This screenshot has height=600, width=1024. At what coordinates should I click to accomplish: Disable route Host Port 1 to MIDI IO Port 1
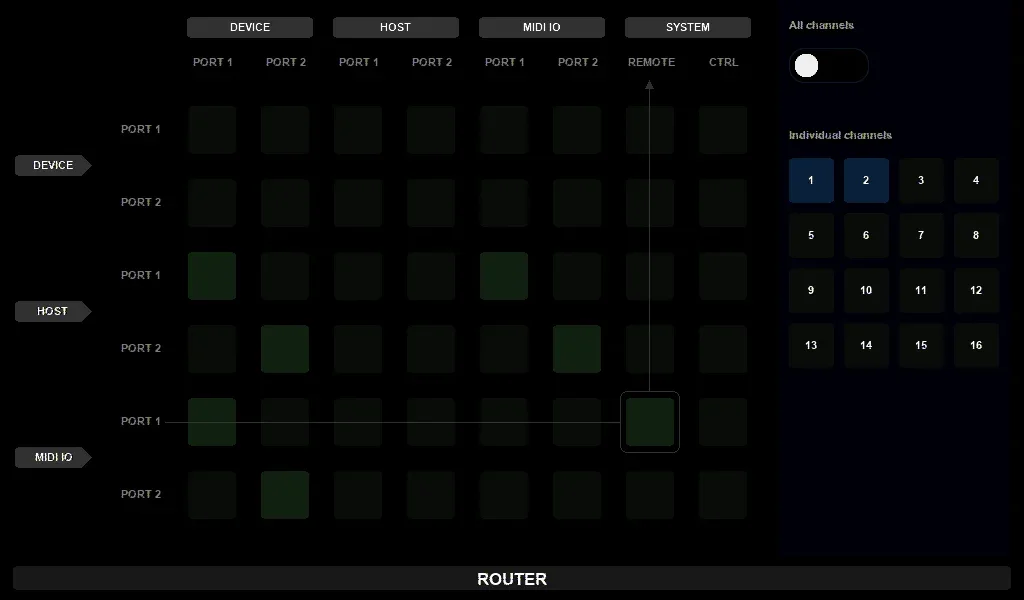pyautogui.click(x=504, y=276)
